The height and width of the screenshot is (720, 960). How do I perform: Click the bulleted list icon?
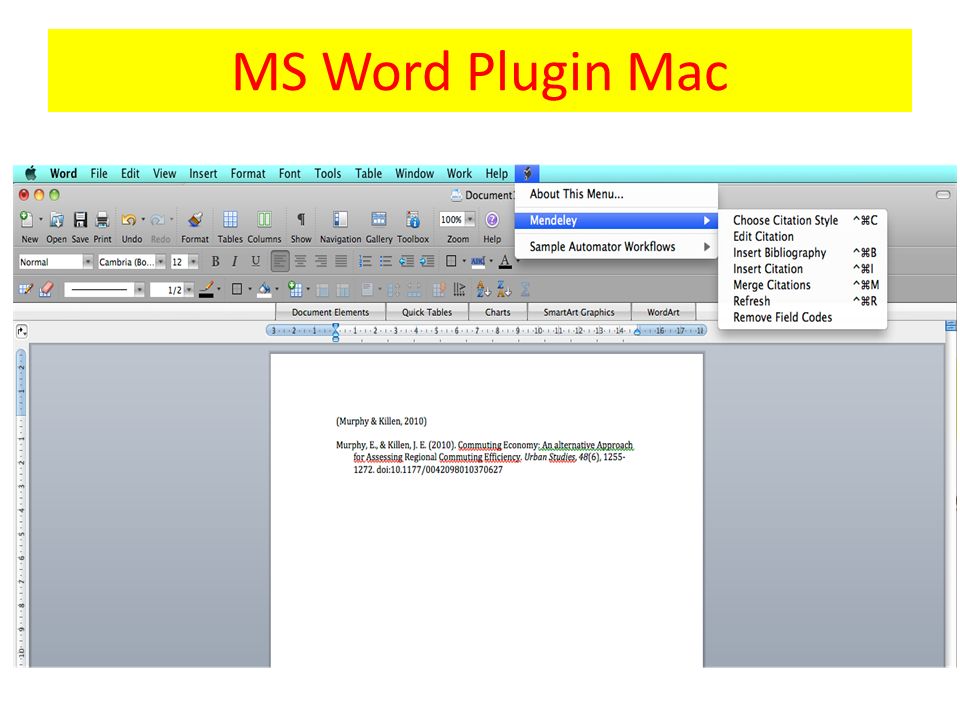point(386,261)
